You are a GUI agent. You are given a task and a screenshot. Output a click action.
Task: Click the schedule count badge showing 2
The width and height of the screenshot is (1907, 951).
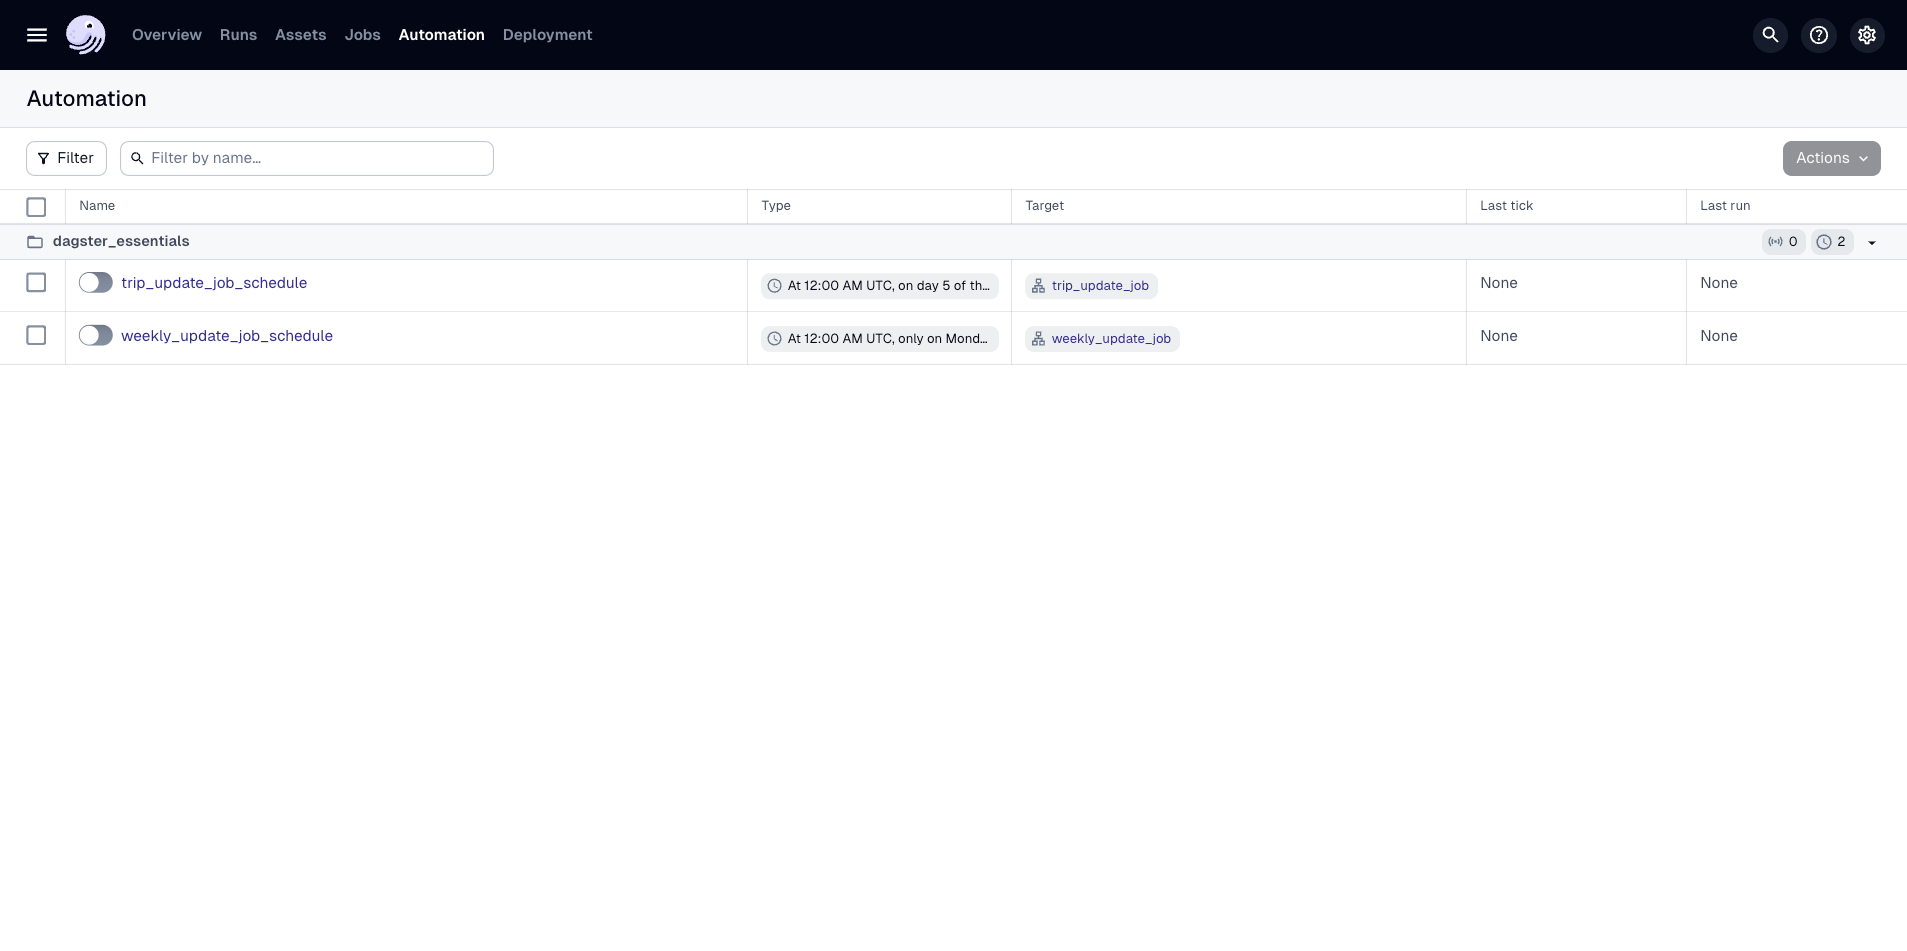coord(1830,241)
